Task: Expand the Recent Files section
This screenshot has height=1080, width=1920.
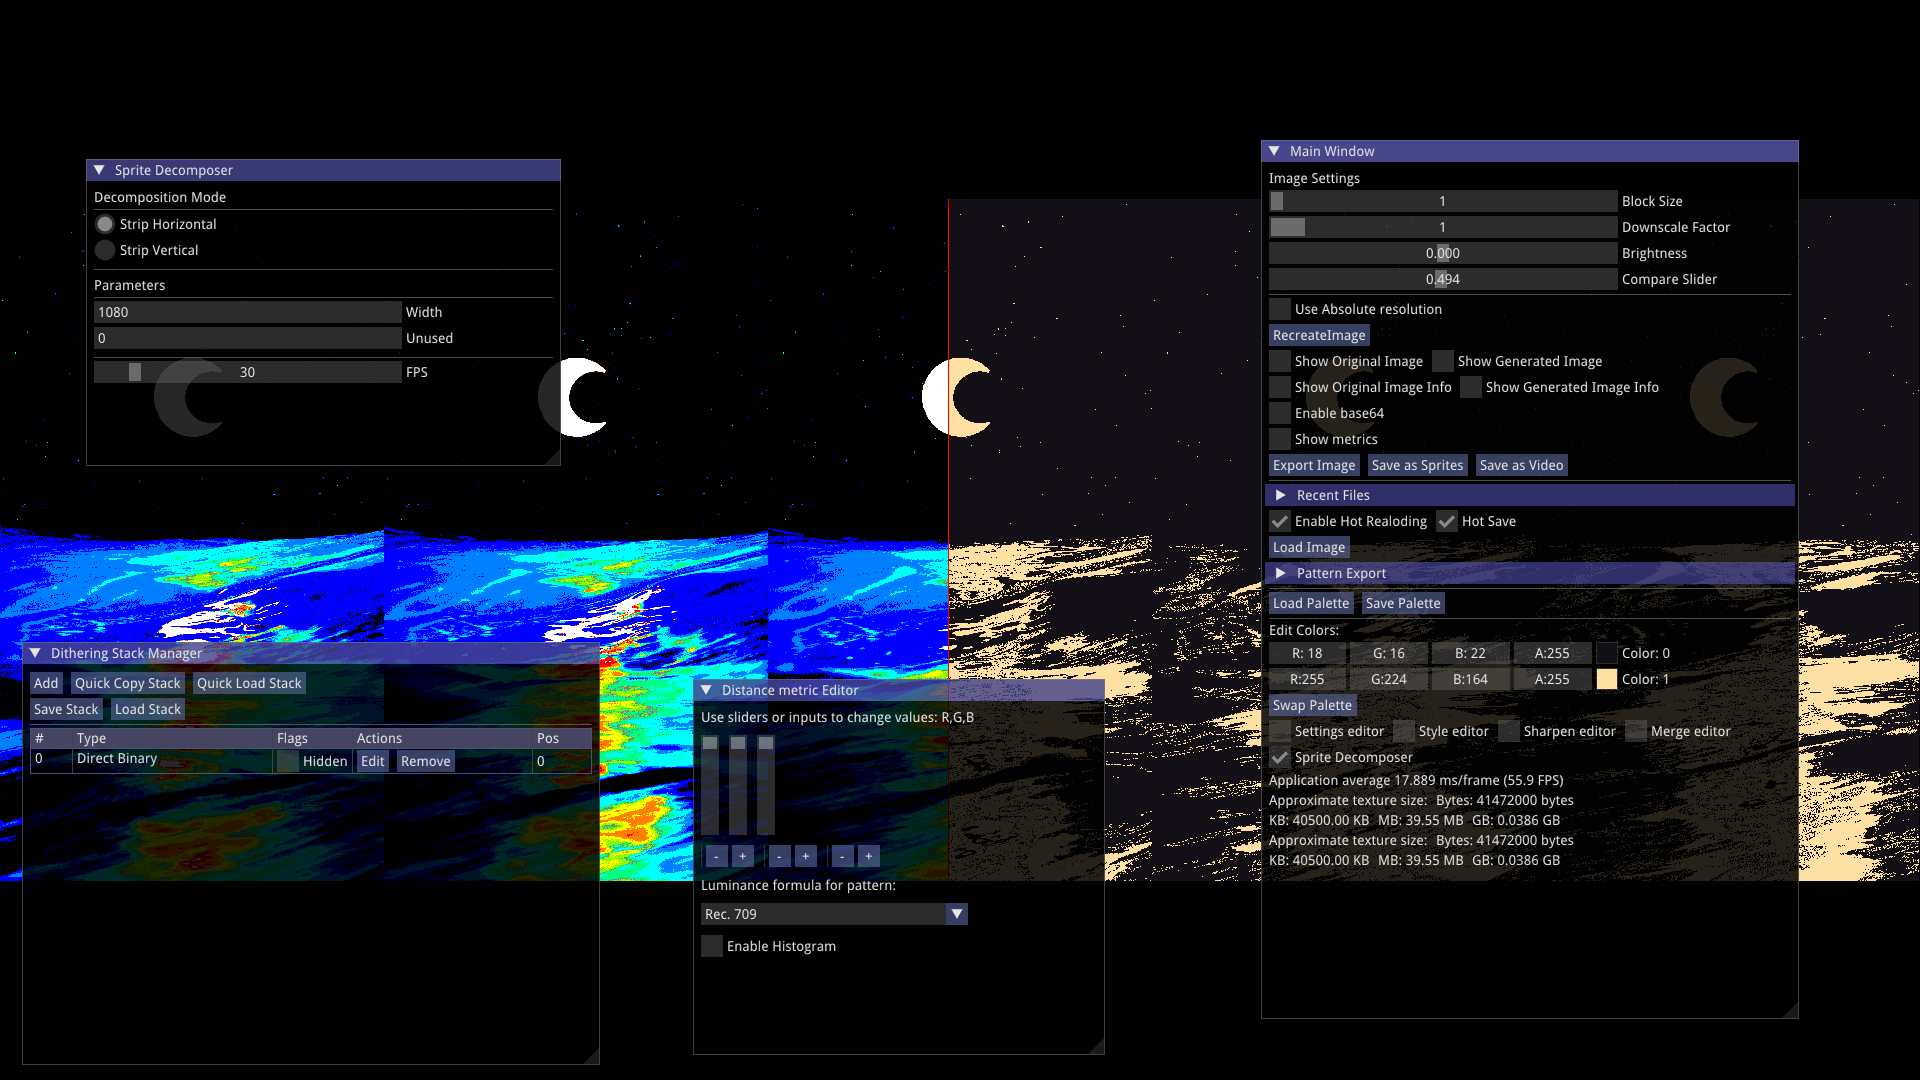Action: click(1280, 495)
